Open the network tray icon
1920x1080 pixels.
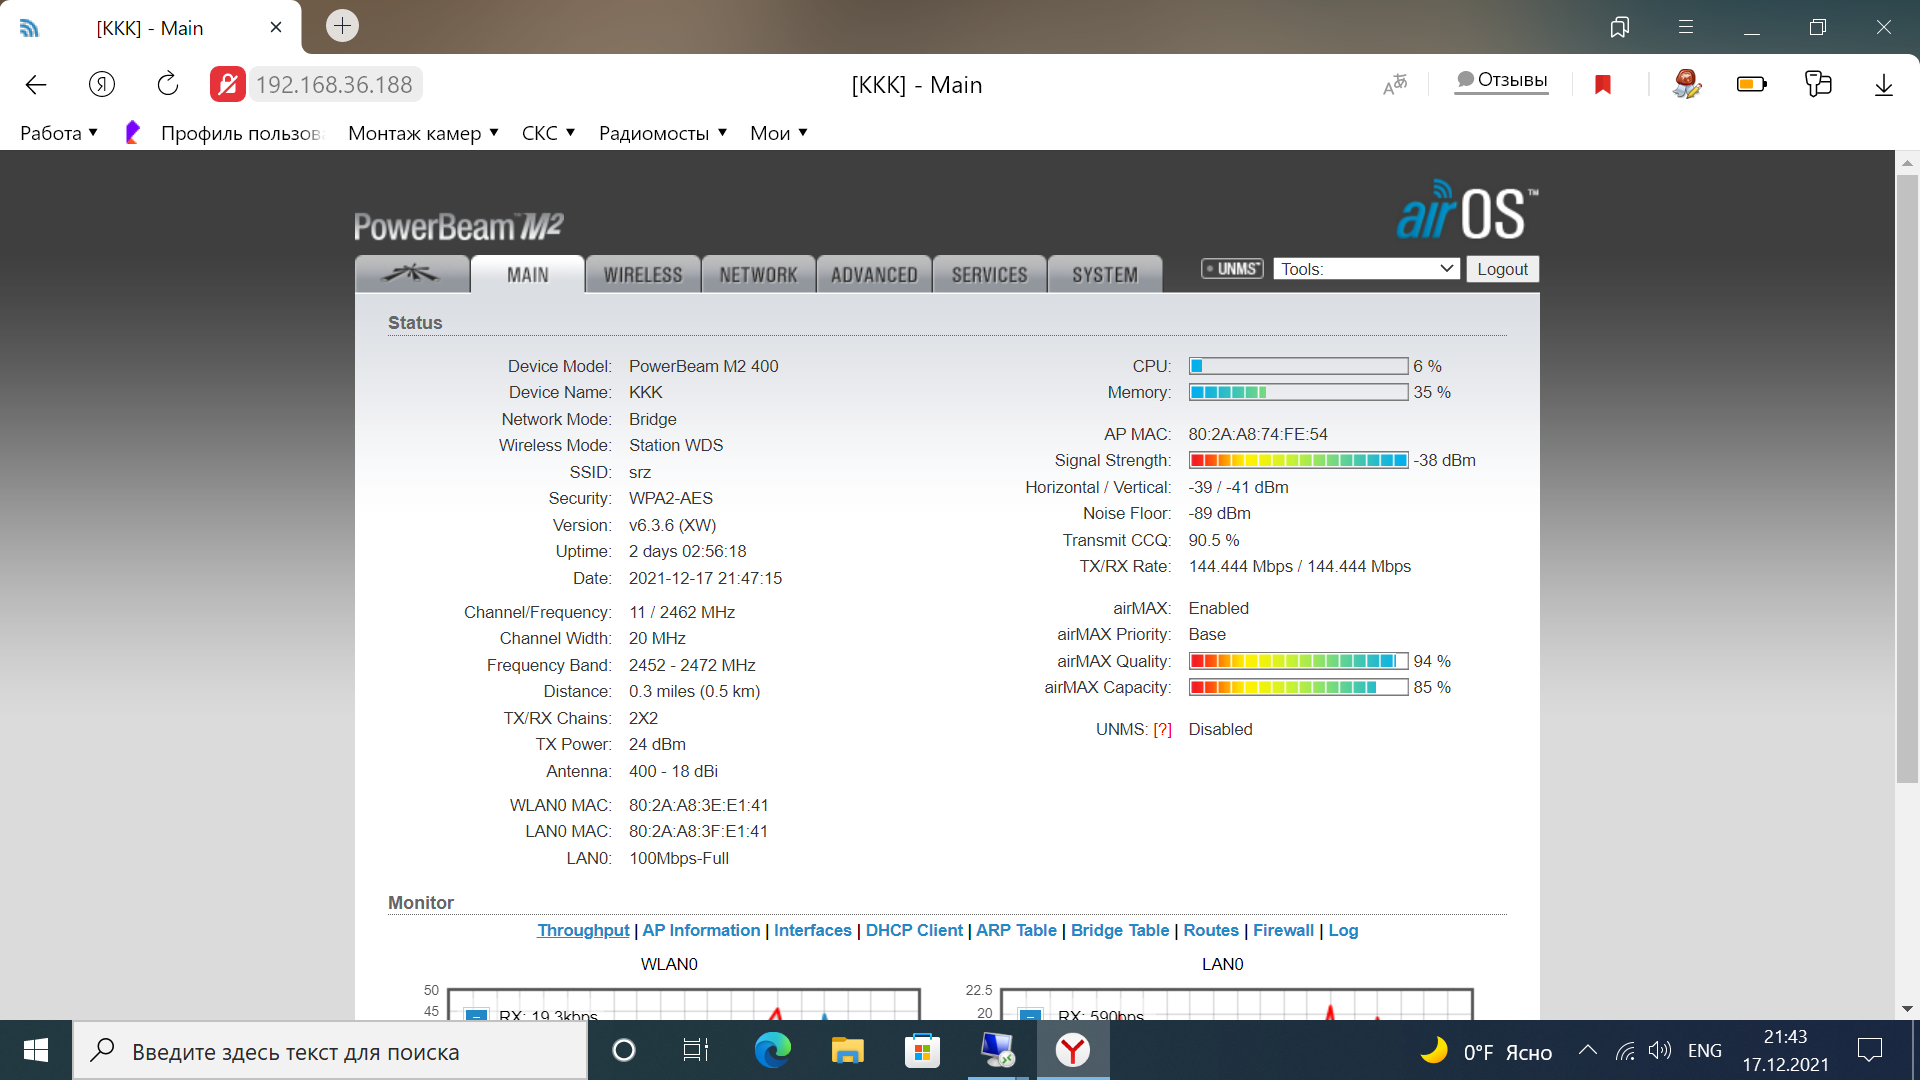tap(1626, 1050)
